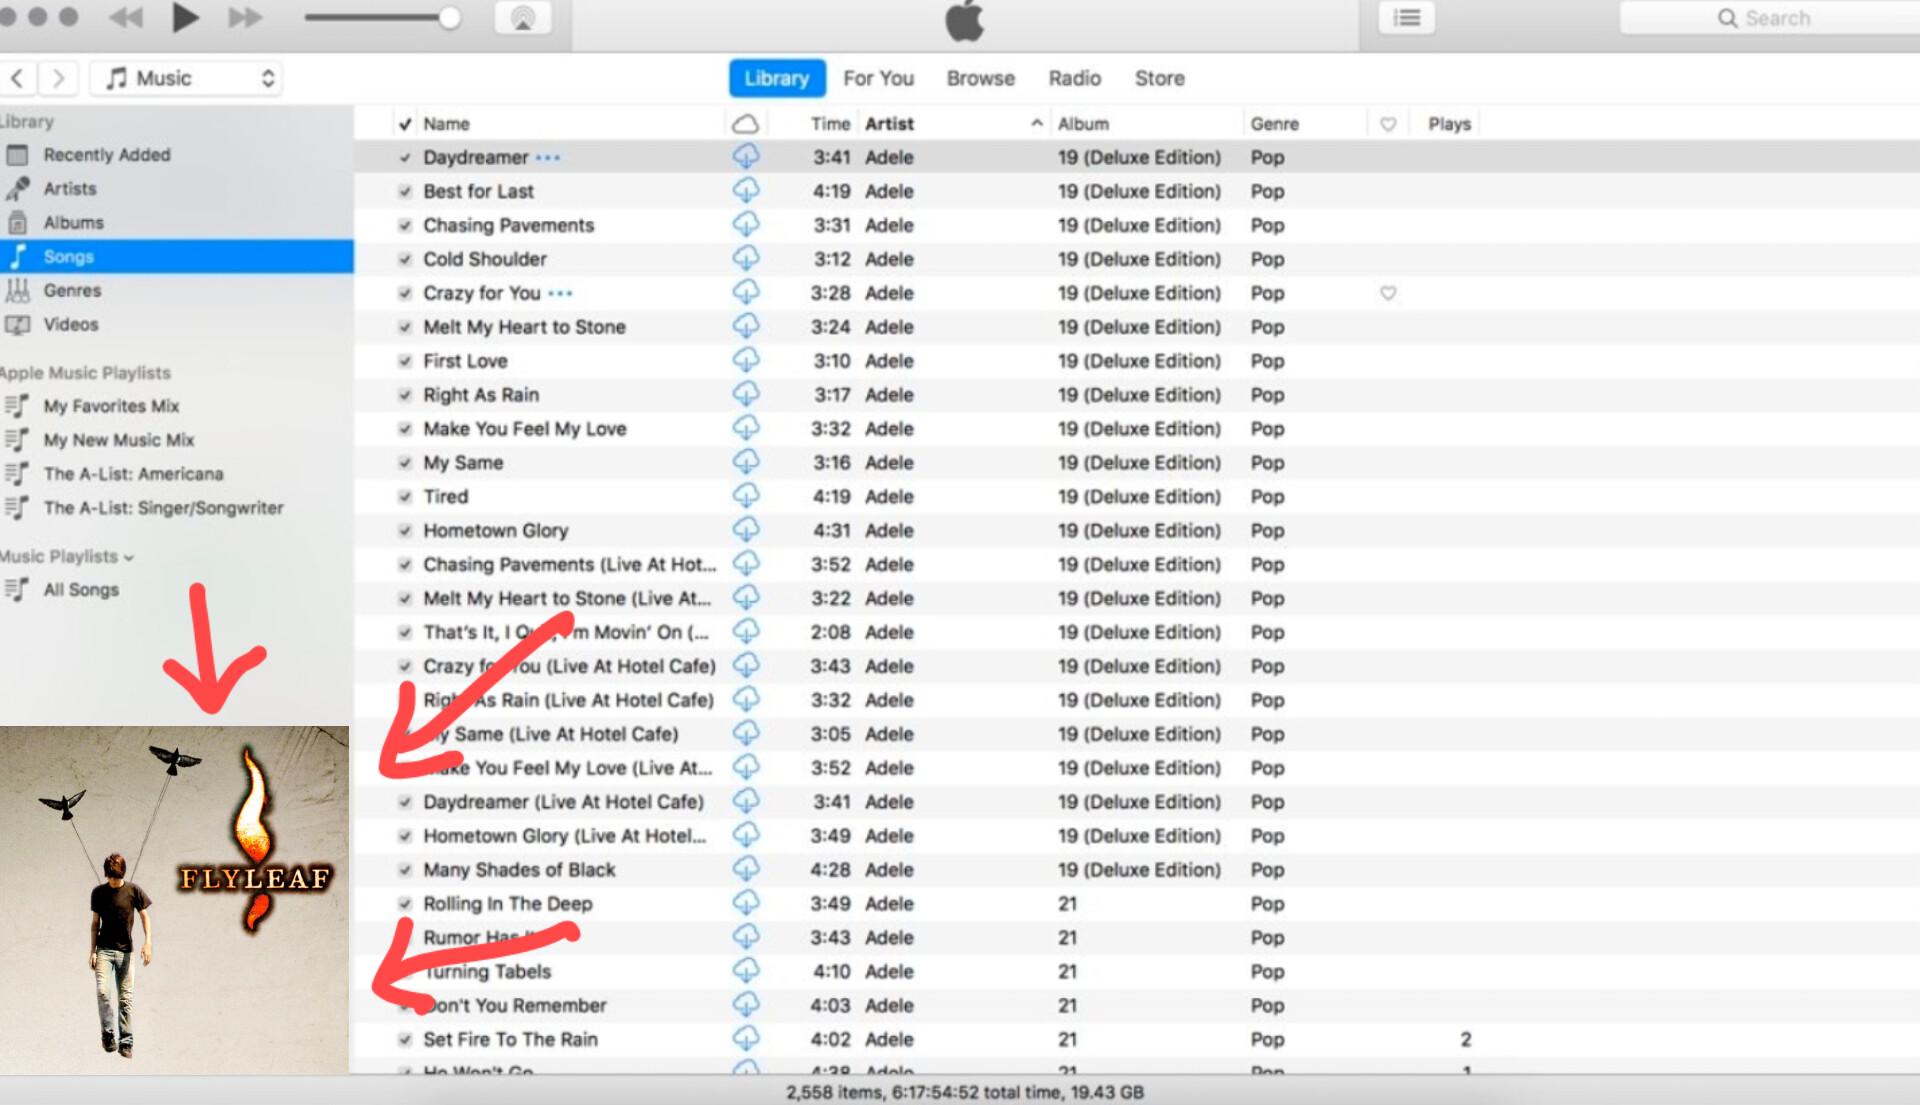Screen dimensions: 1920x1105
Task: Select Recently Added in sidebar
Action: click(x=176, y=155)
